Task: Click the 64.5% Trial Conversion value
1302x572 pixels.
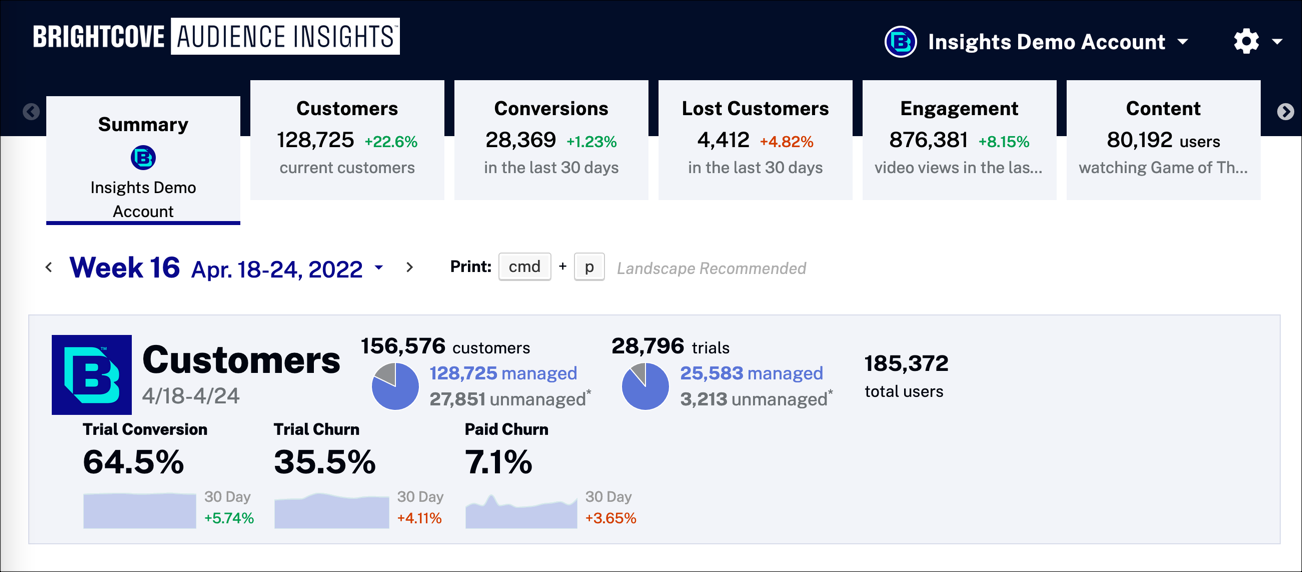Action: click(x=133, y=462)
